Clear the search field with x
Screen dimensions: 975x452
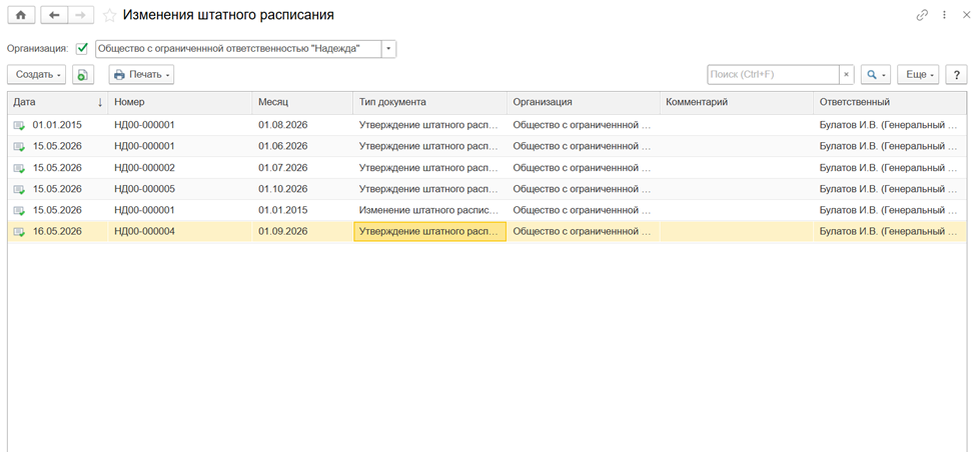846,75
